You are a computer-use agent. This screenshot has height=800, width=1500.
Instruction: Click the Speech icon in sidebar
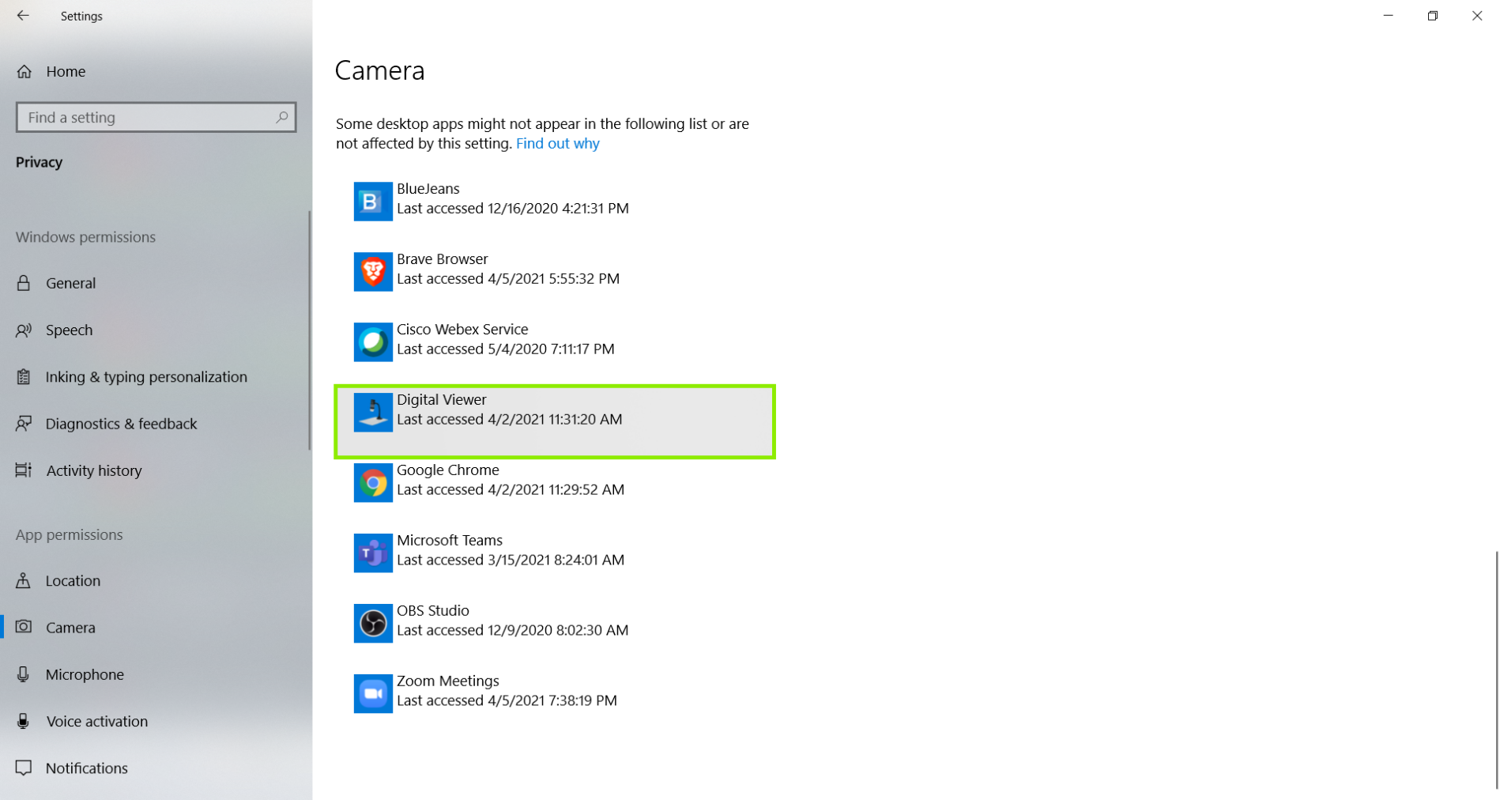(x=23, y=330)
